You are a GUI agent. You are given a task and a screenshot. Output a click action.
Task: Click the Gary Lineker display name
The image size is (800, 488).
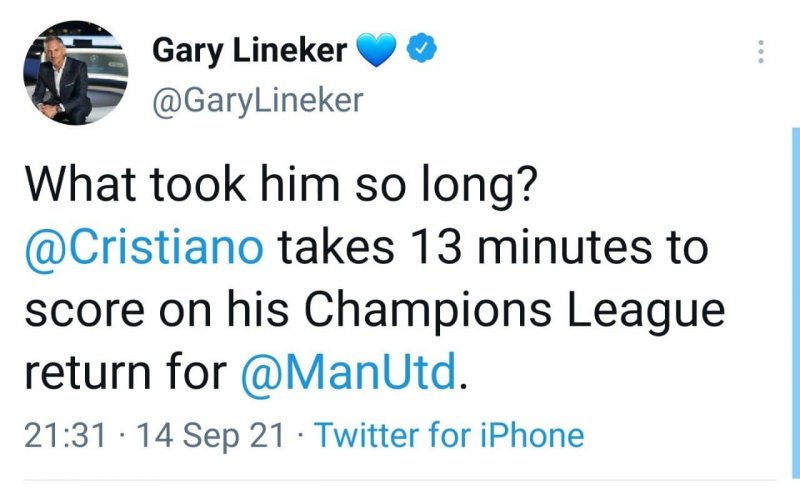[249, 49]
